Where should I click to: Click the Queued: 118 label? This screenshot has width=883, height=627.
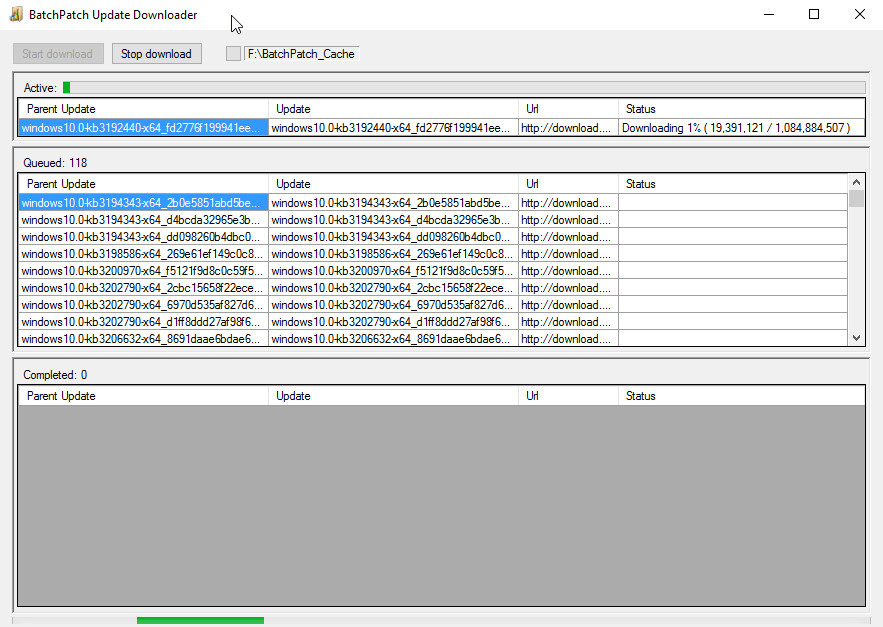[x=55, y=163]
